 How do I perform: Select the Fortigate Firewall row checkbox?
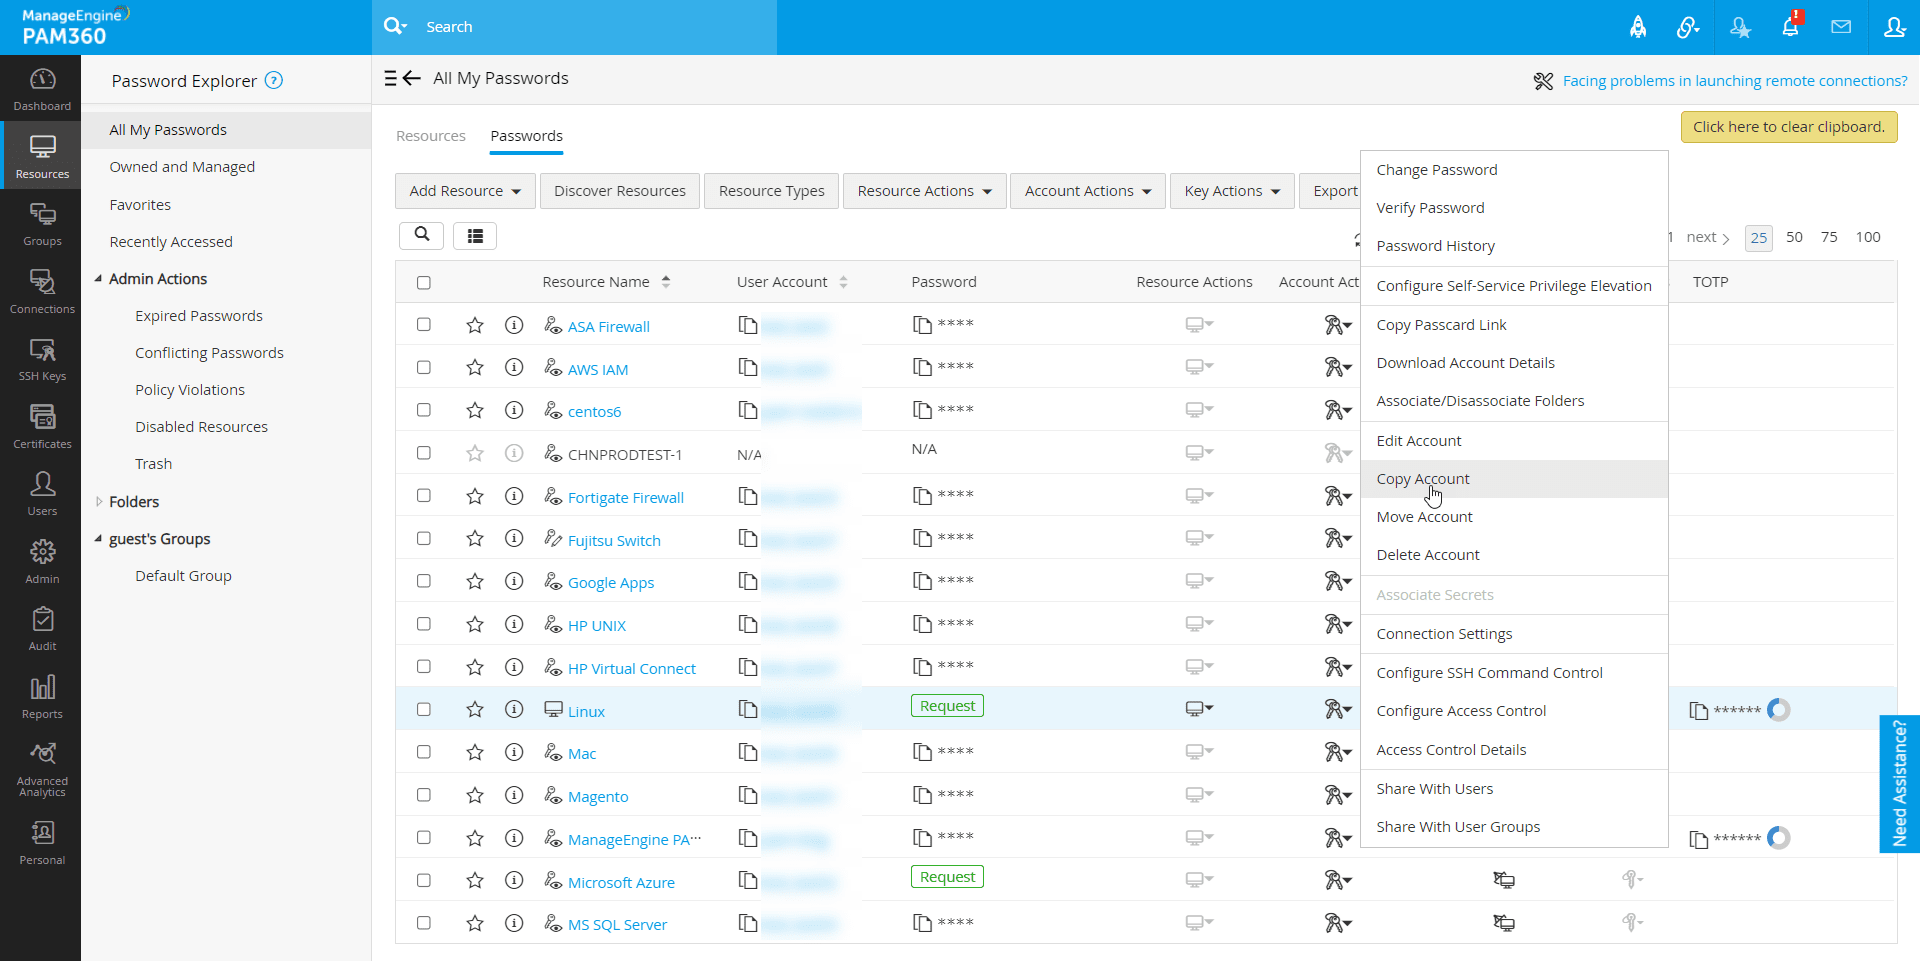tap(424, 496)
